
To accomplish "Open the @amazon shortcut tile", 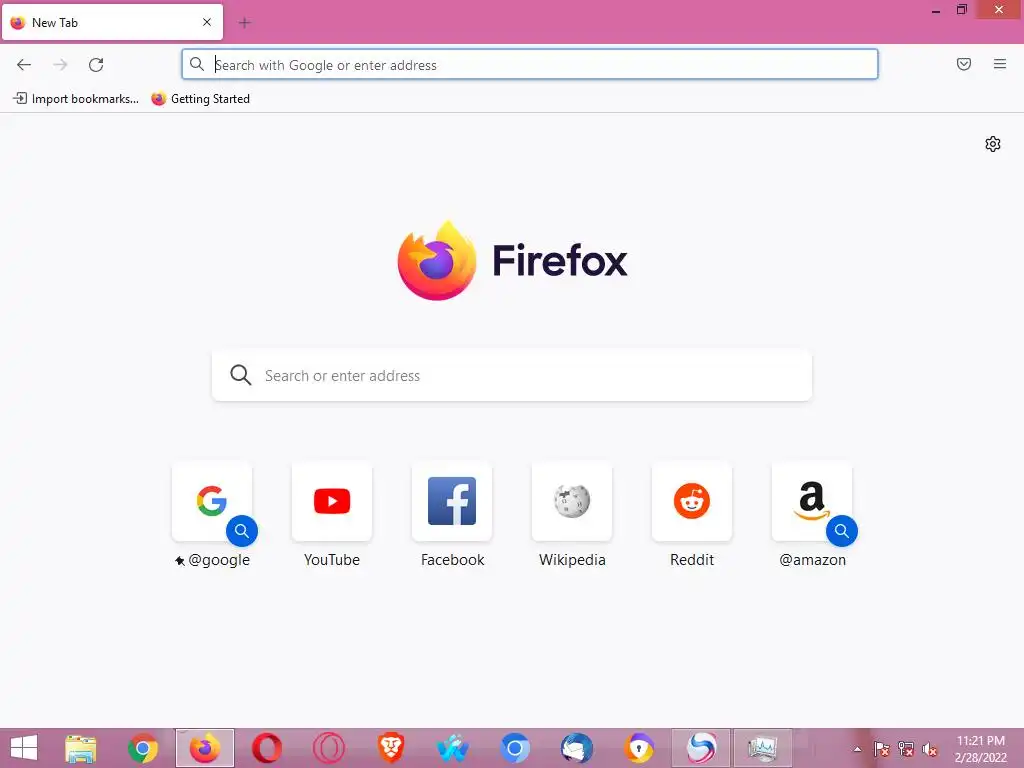I will point(812,502).
